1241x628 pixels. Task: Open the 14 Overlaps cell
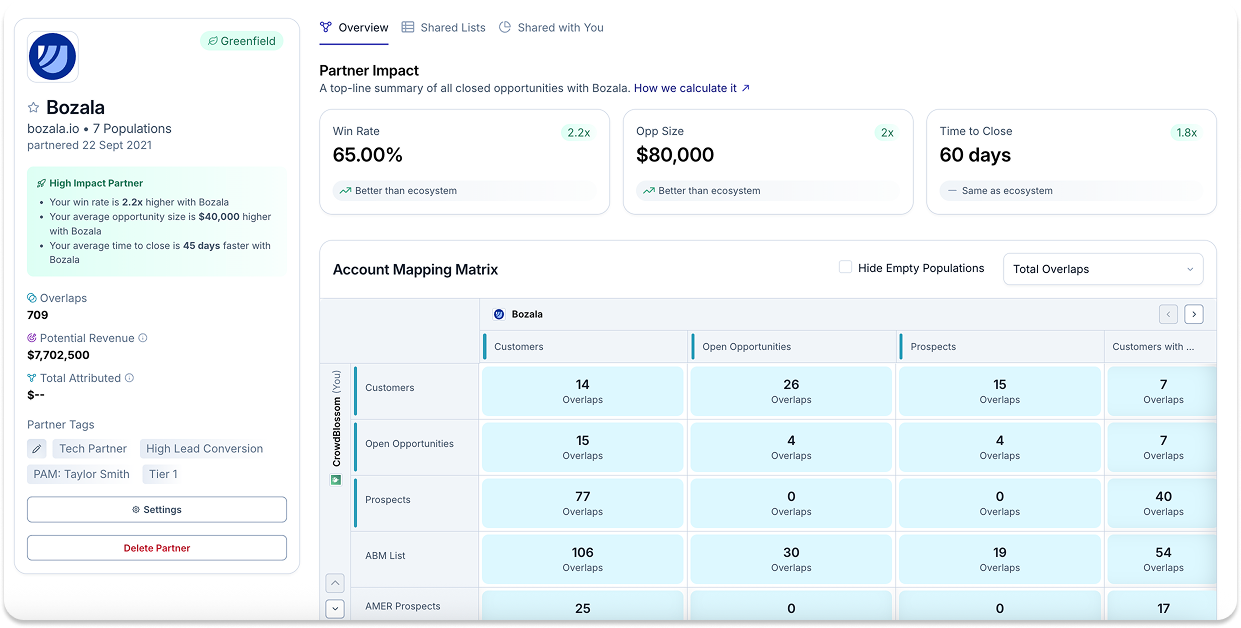[583, 391]
